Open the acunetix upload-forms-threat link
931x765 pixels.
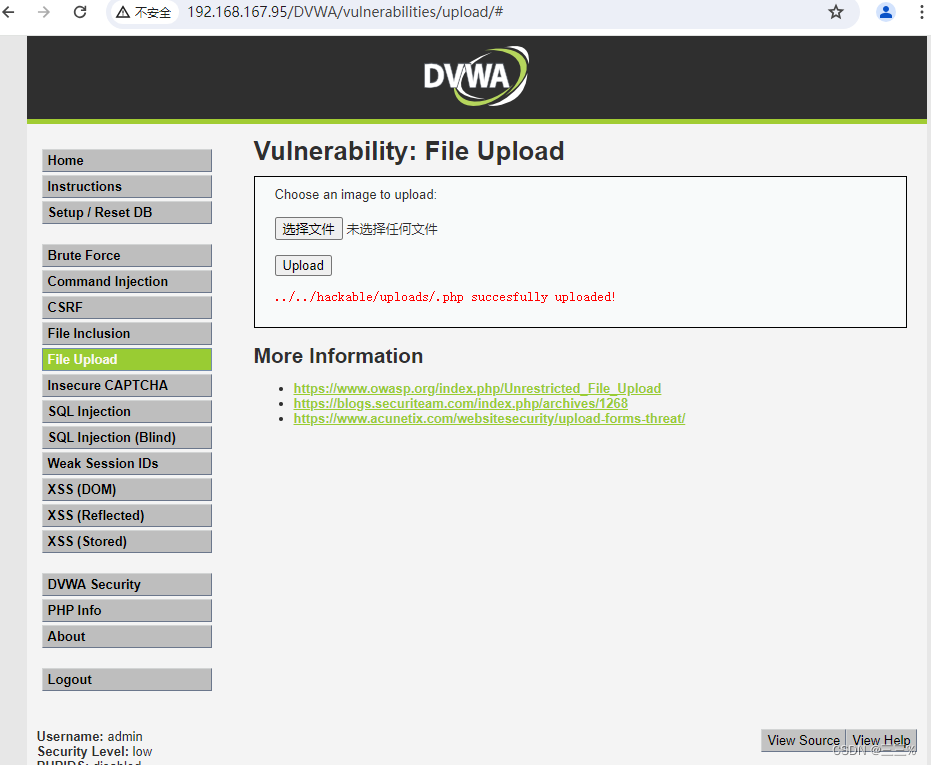[489, 419]
